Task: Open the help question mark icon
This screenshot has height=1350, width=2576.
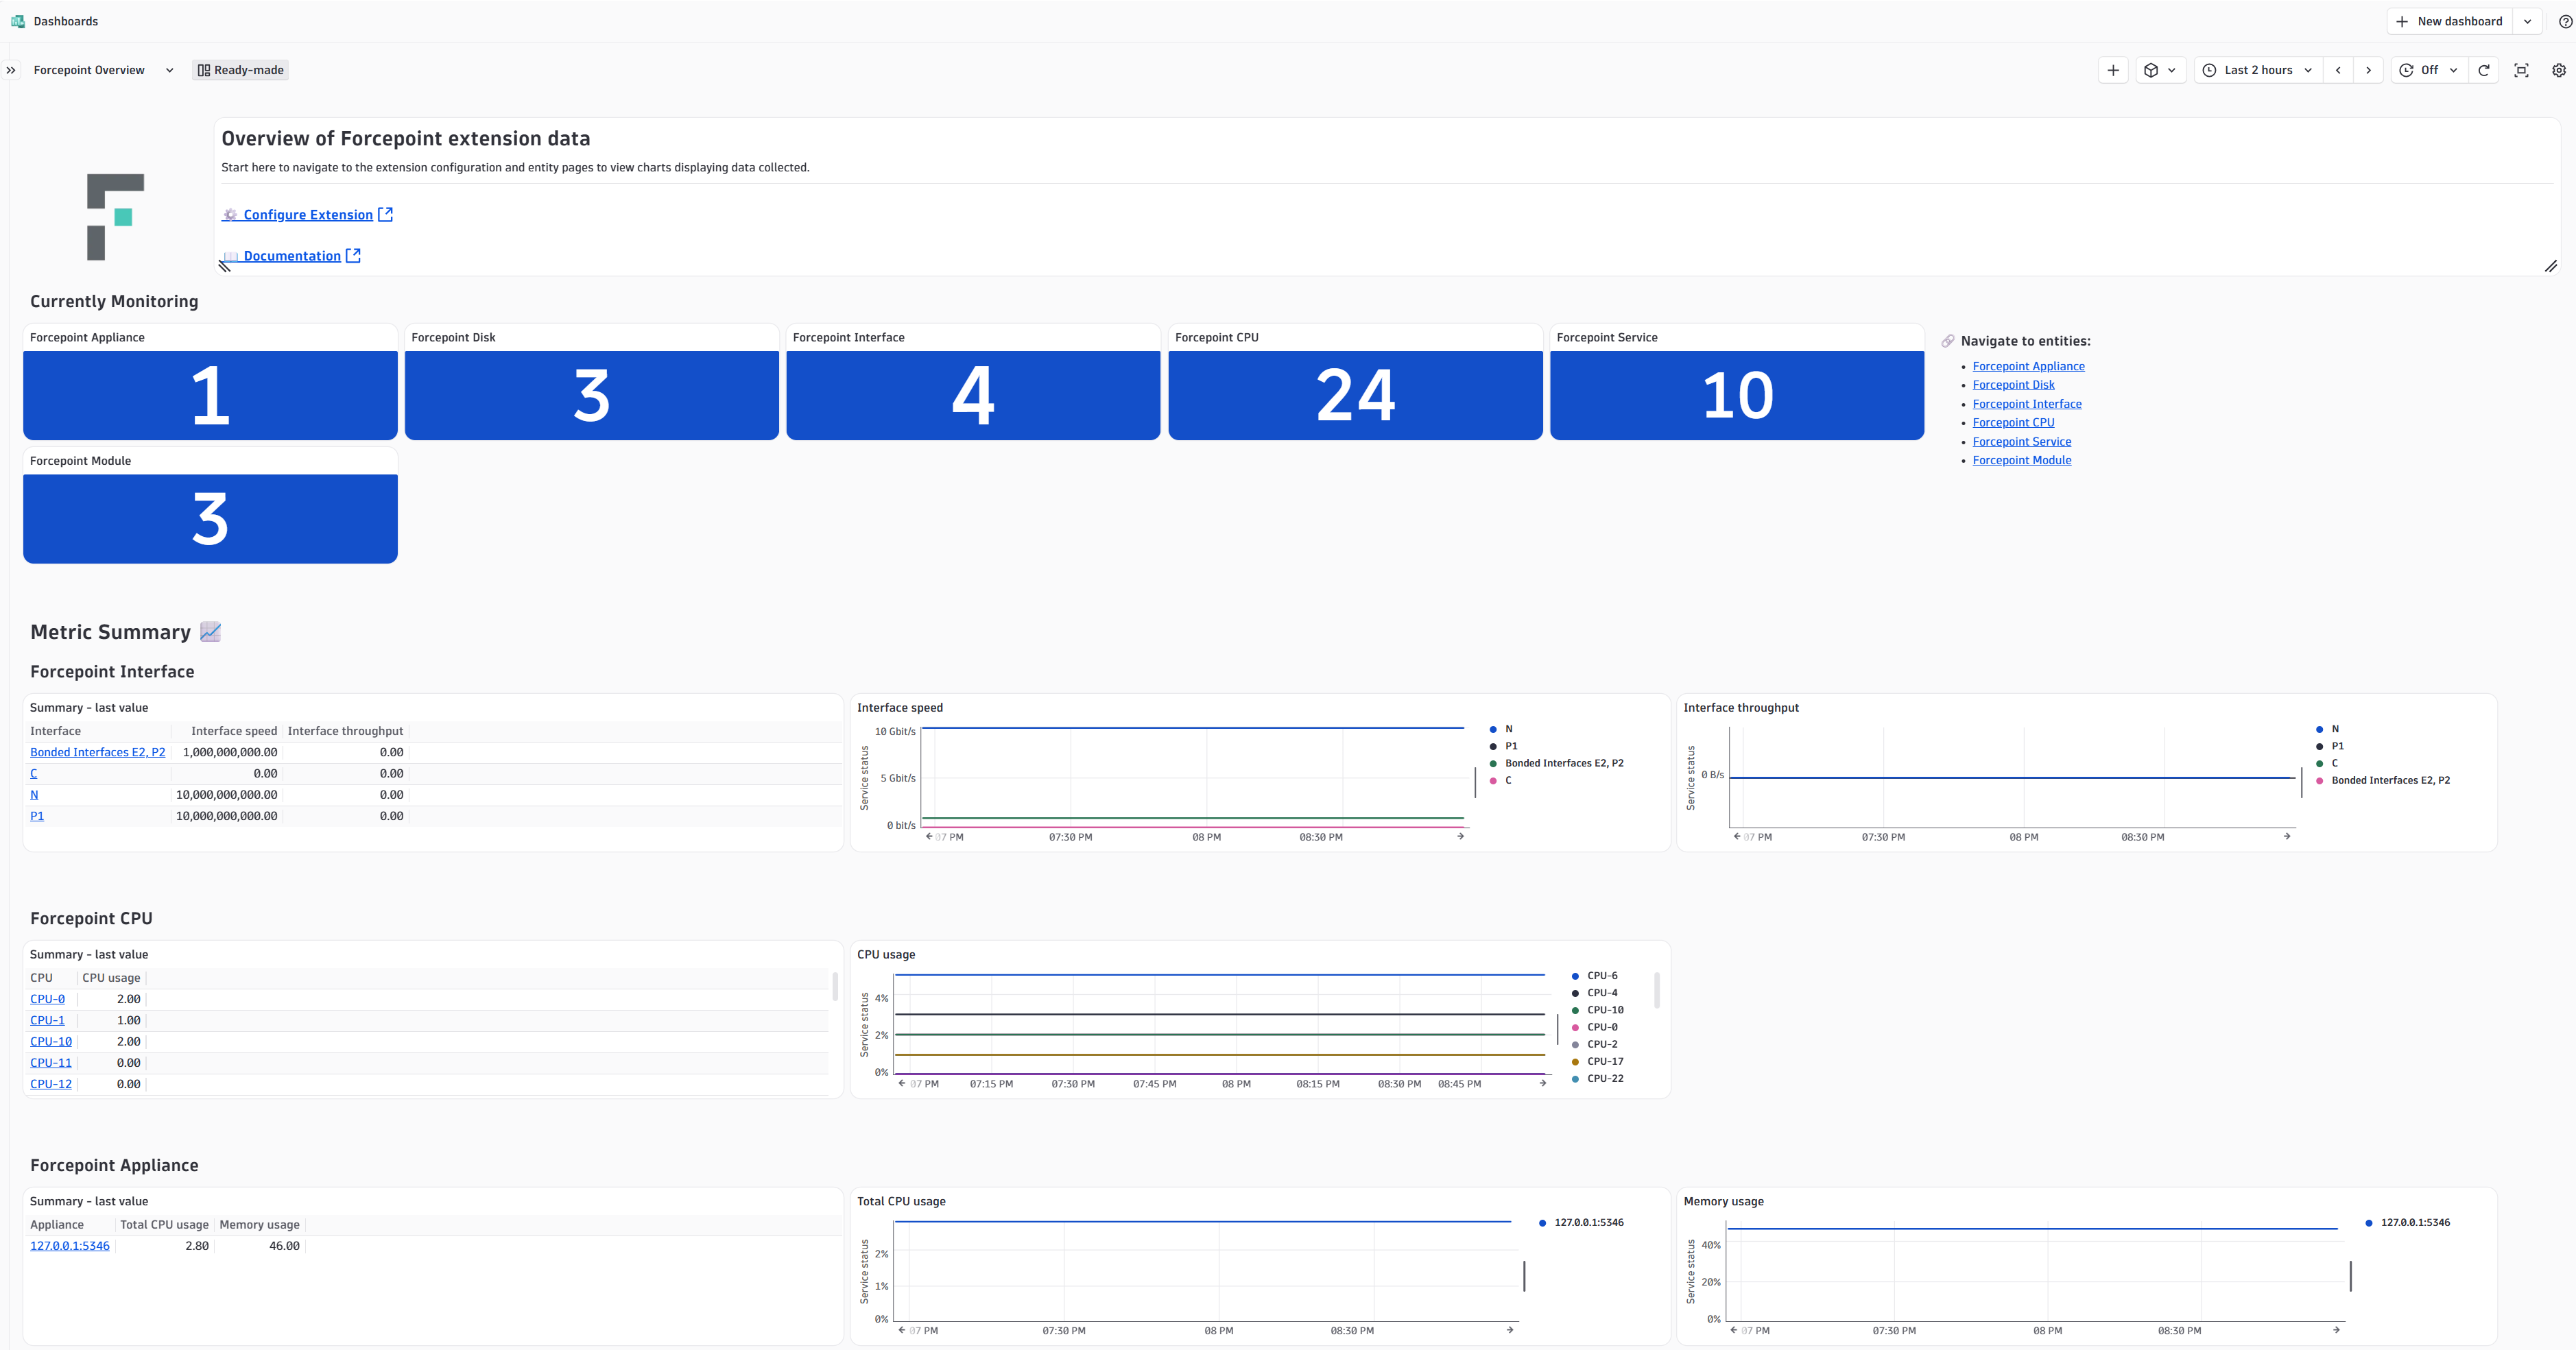Action: (x=2565, y=21)
